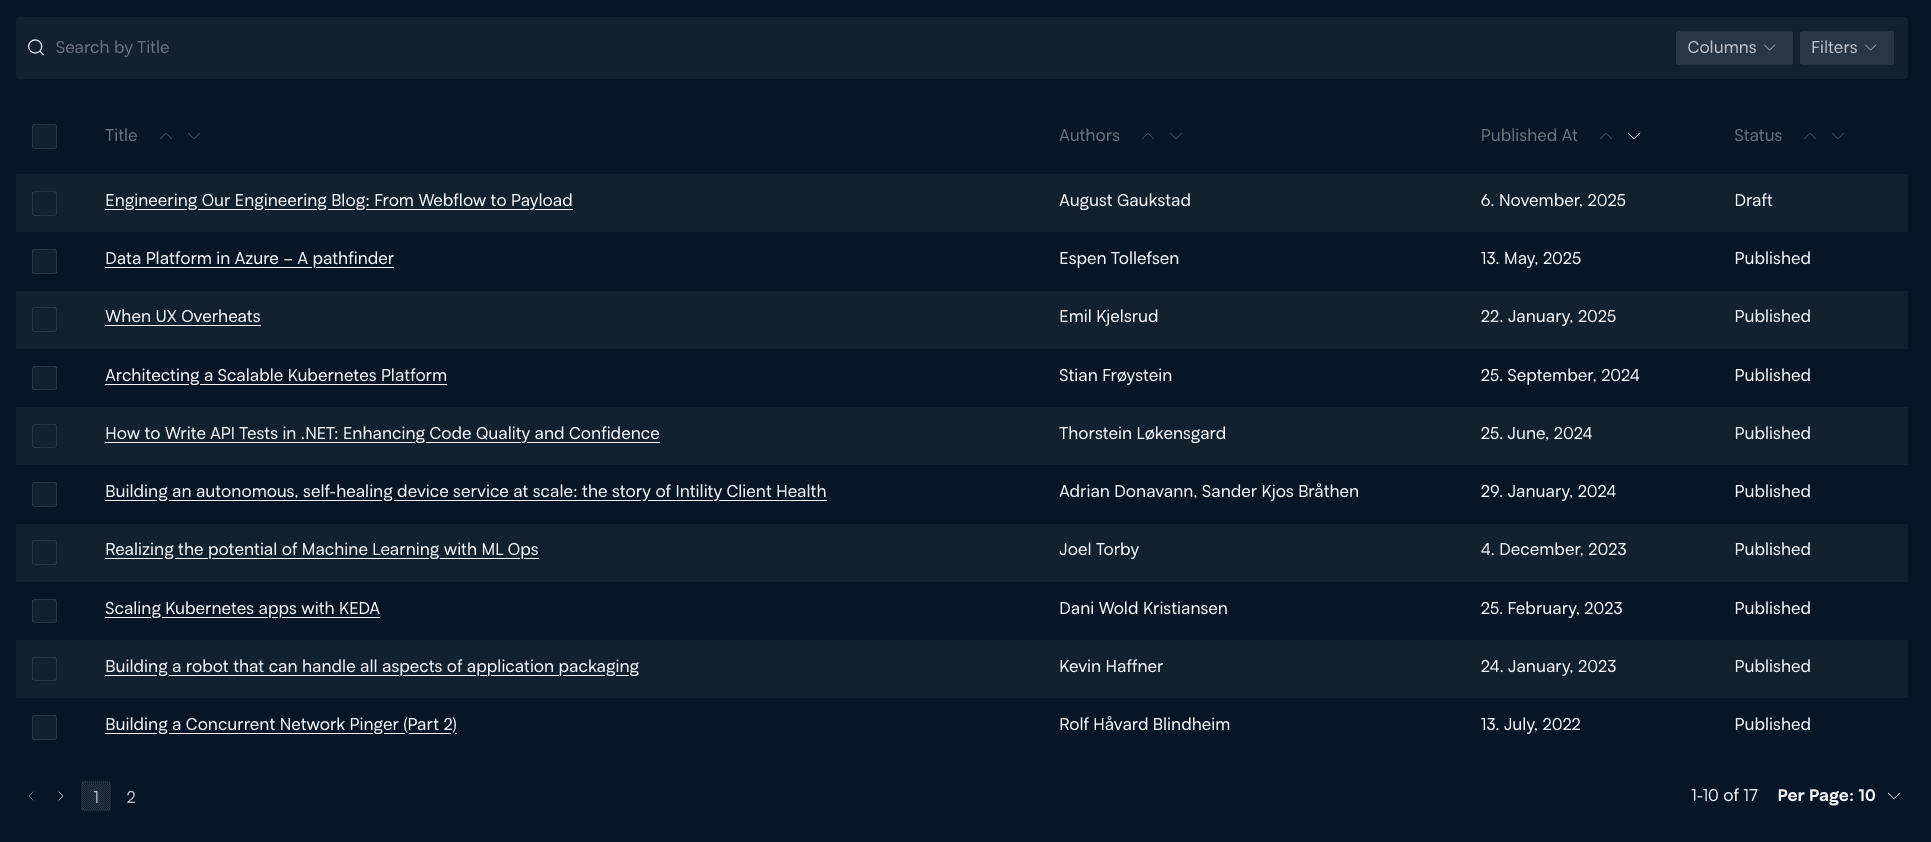This screenshot has width=1931, height=842.
Task: Open the Data Platform in Azure post
Action: pyautogui.click(x=249, y=258)
